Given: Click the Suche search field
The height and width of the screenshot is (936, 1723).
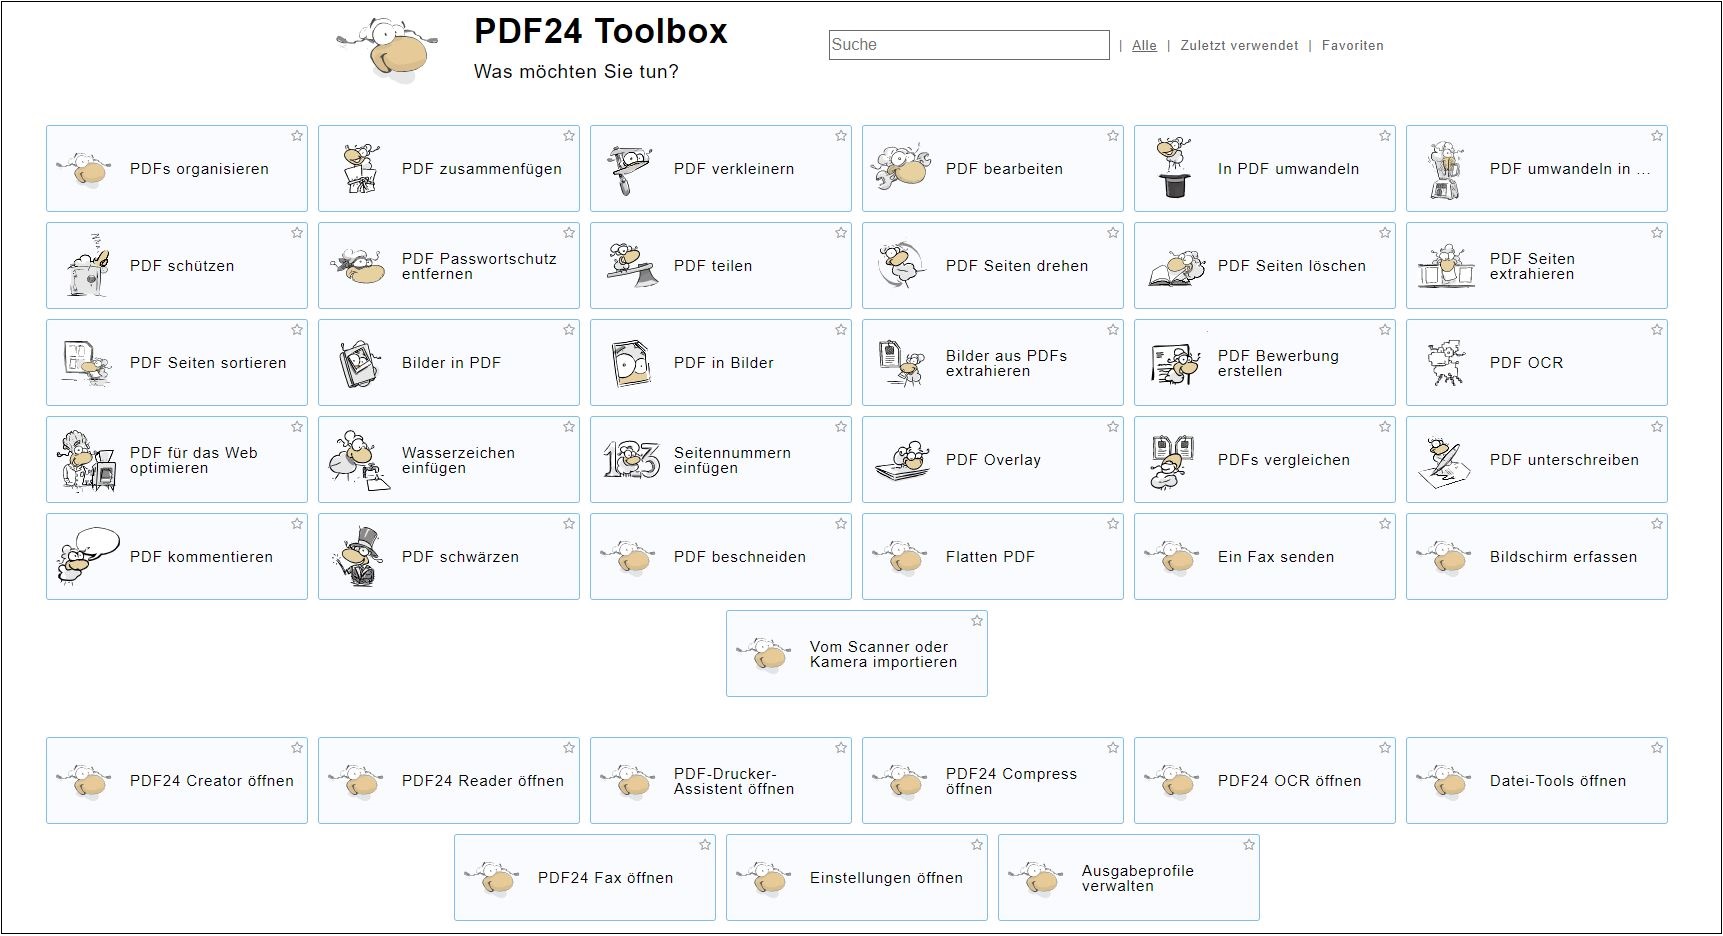Looking at the screenshot, I should 968,45.
